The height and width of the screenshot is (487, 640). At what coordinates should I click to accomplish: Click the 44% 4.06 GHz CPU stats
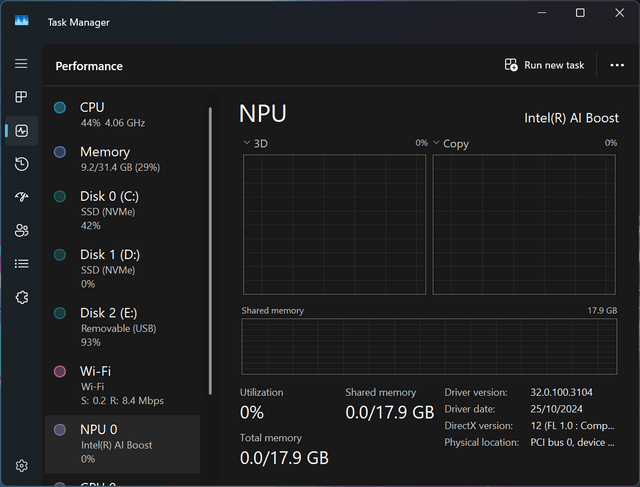pyautogui.click(x=113, y=123)
